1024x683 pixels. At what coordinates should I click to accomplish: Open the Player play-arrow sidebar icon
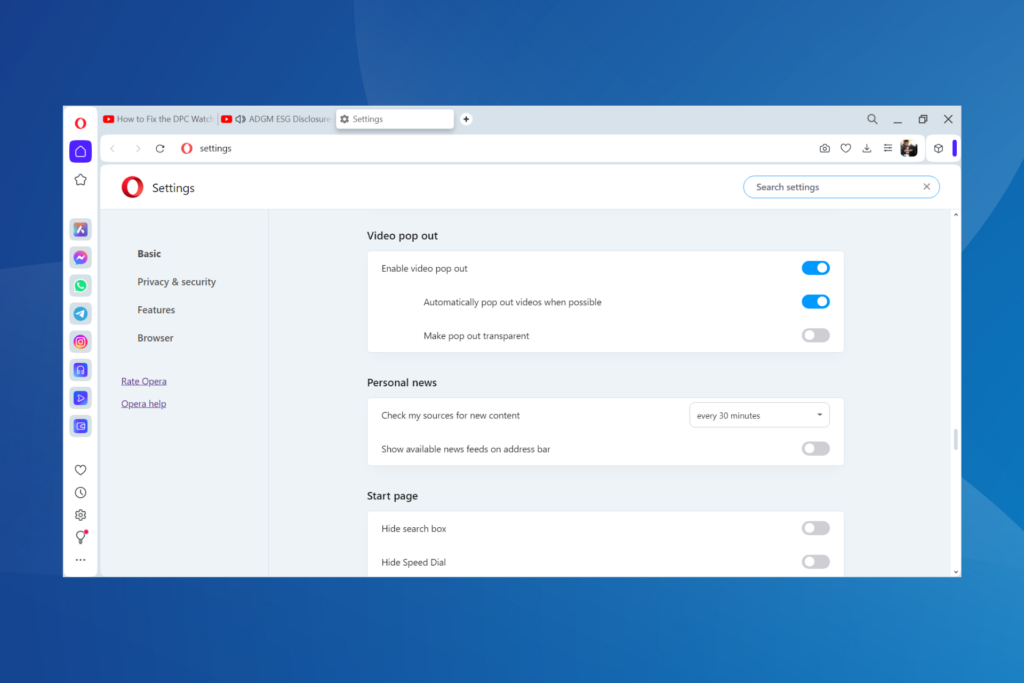click(x=80, y=398)
